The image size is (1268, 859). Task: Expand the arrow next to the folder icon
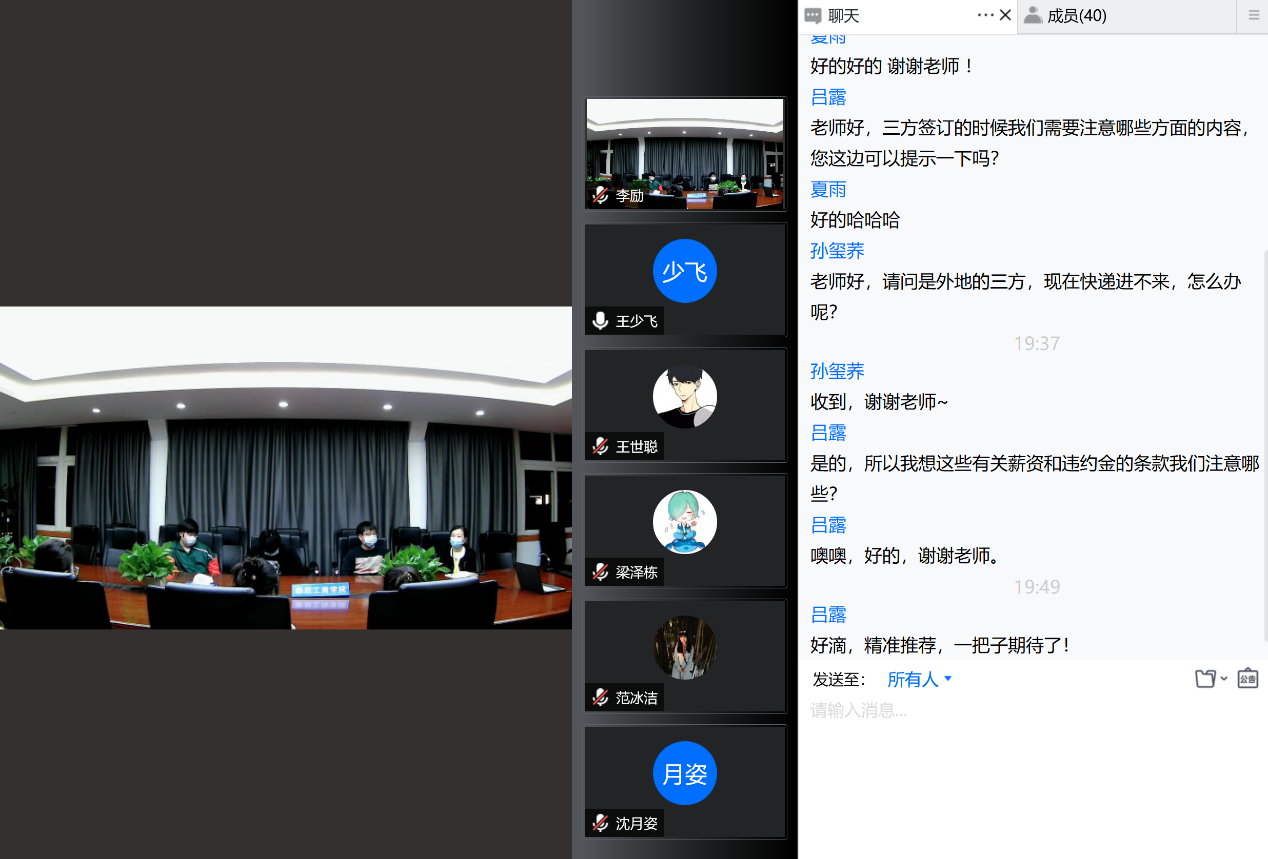[1224, 679]
